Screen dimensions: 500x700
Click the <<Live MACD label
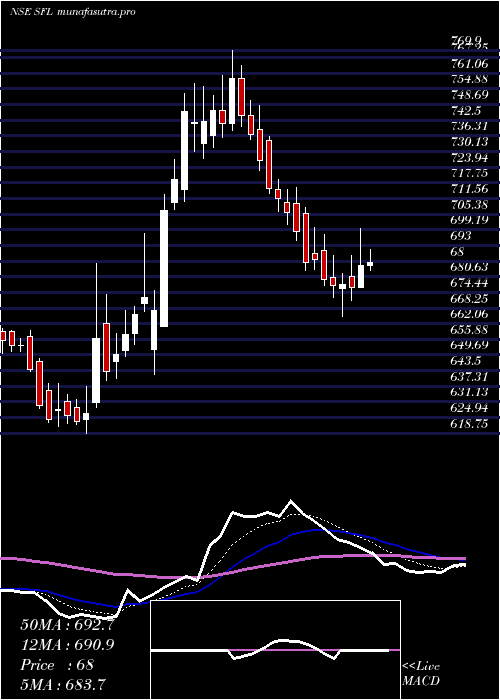[x=421, y=674]
